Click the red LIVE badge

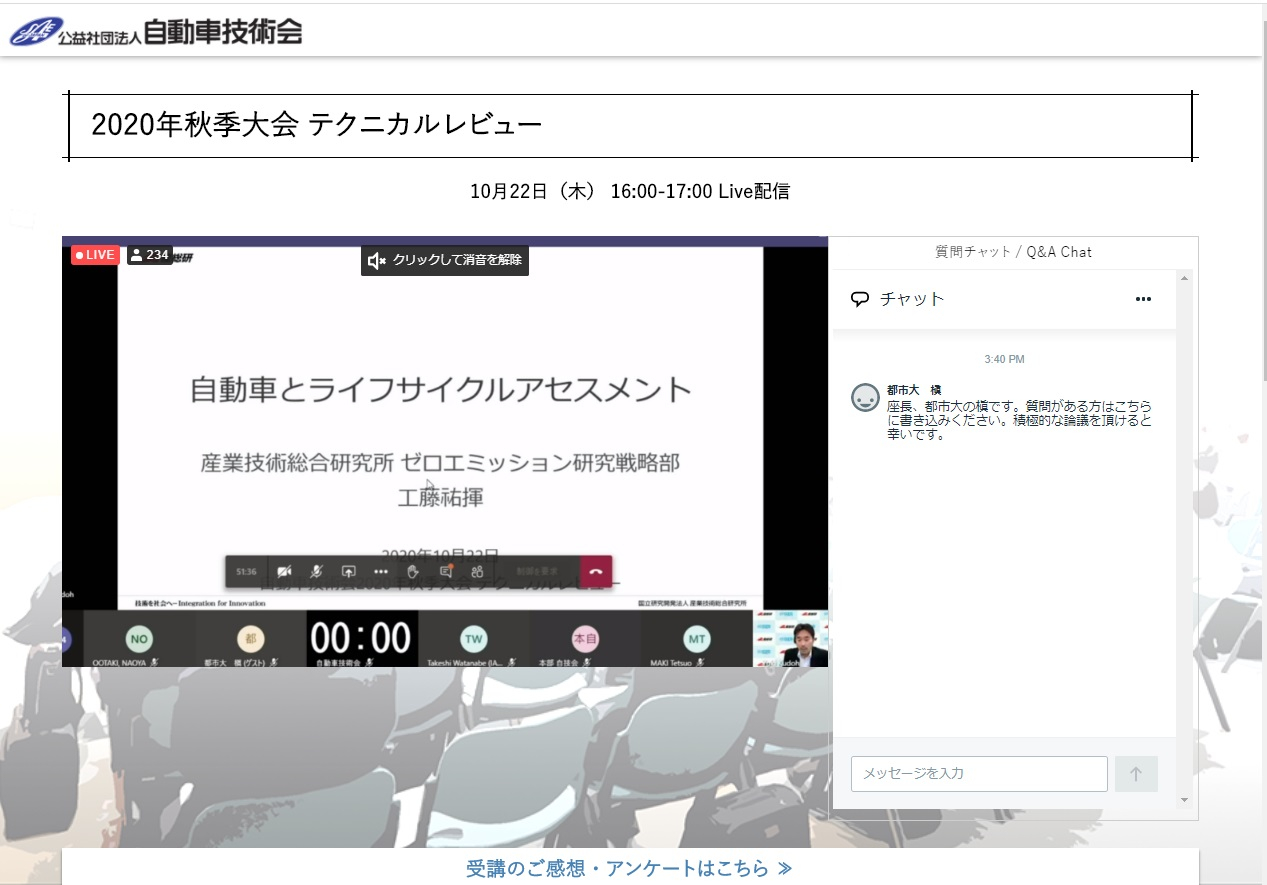pos(95,255)
